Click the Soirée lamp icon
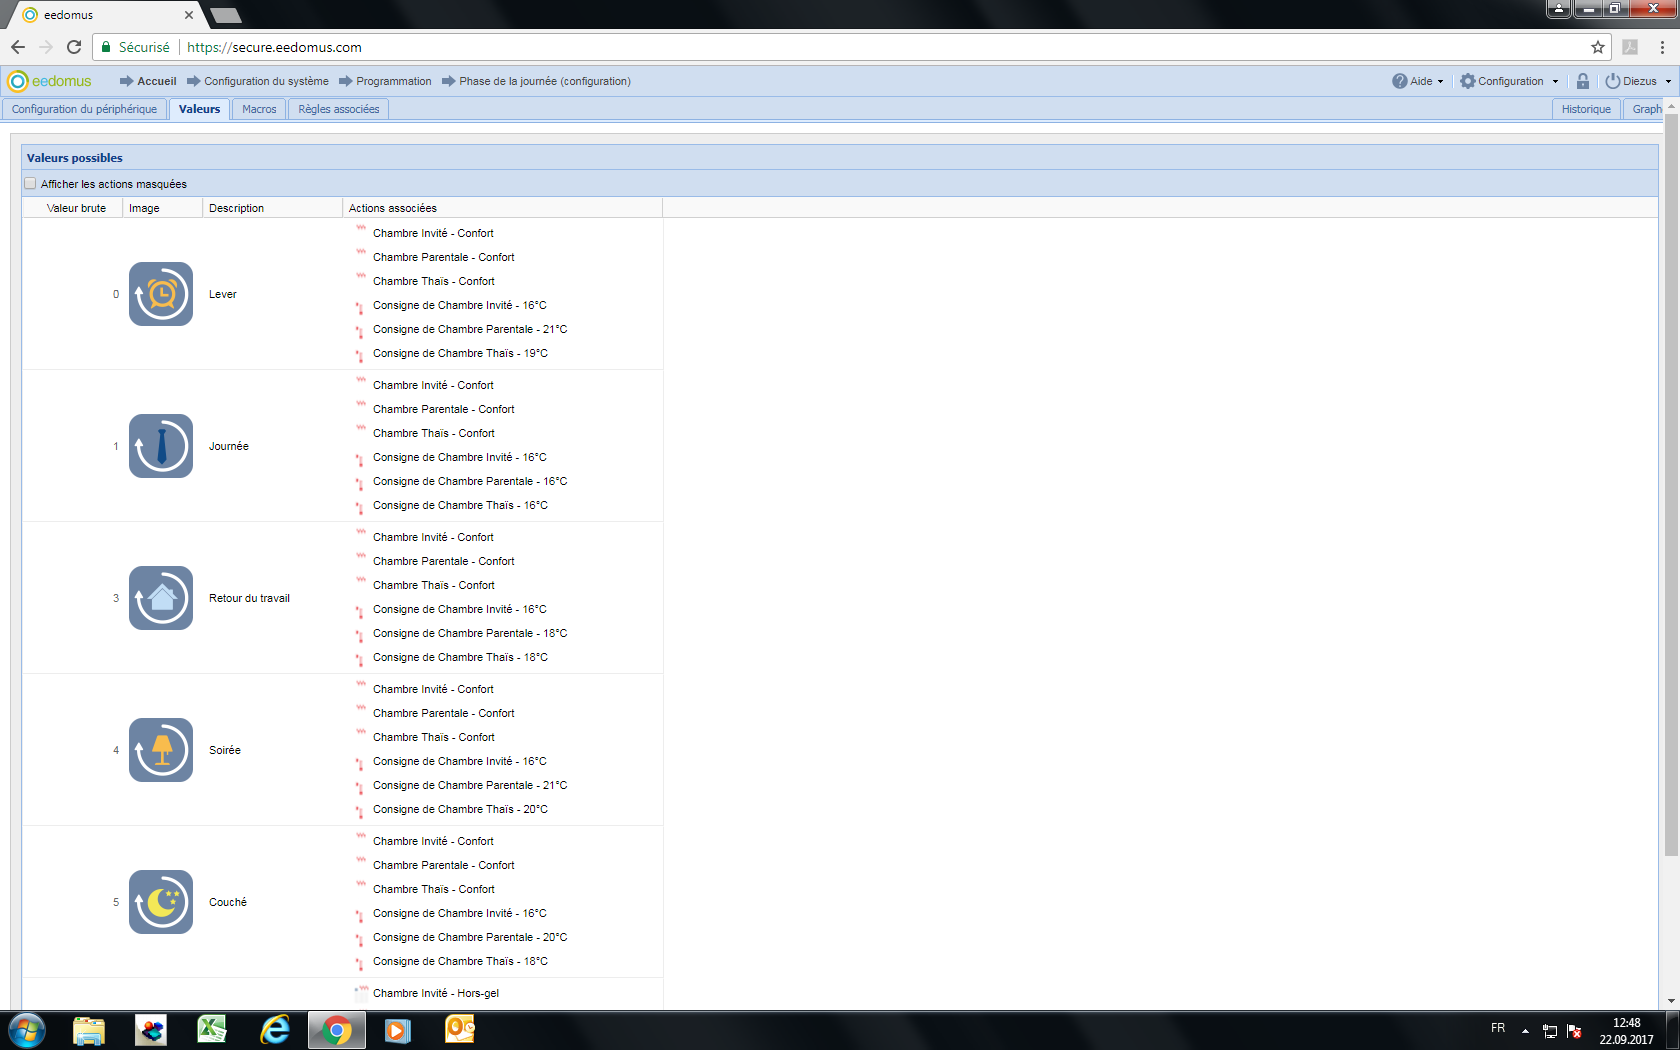 [x=160, y=750]
